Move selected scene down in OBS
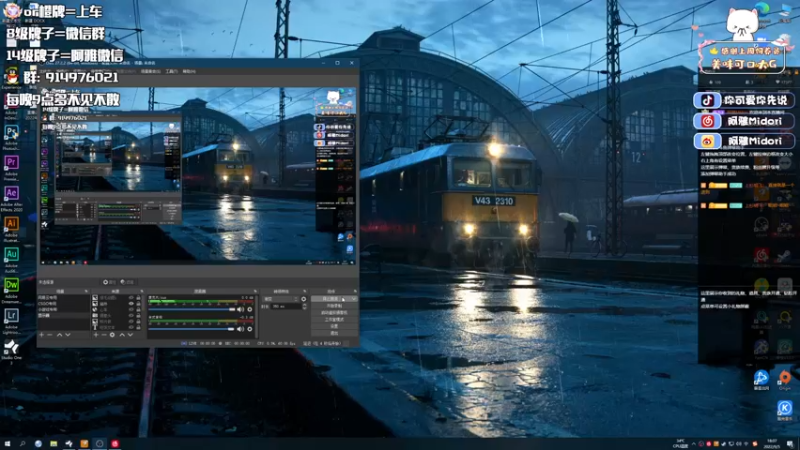Image resolution: width=800 pixels, height=450 pixels. point(67,335)
